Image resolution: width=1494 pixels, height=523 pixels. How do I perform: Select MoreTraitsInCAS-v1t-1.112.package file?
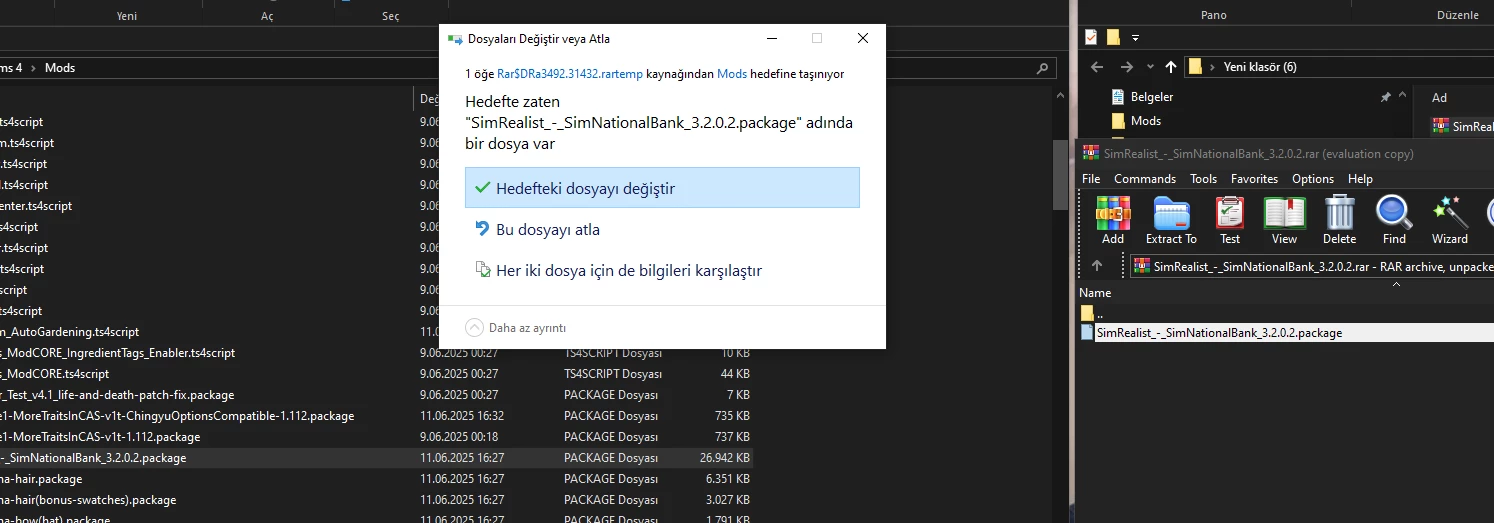point(100,437)
